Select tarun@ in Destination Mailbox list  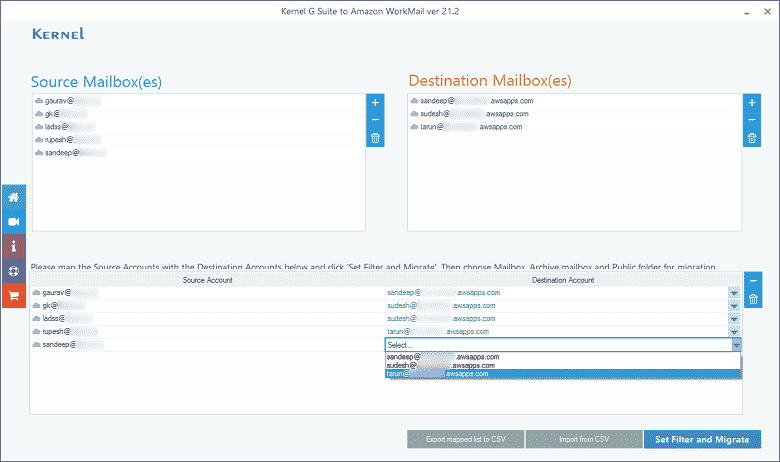574,127
